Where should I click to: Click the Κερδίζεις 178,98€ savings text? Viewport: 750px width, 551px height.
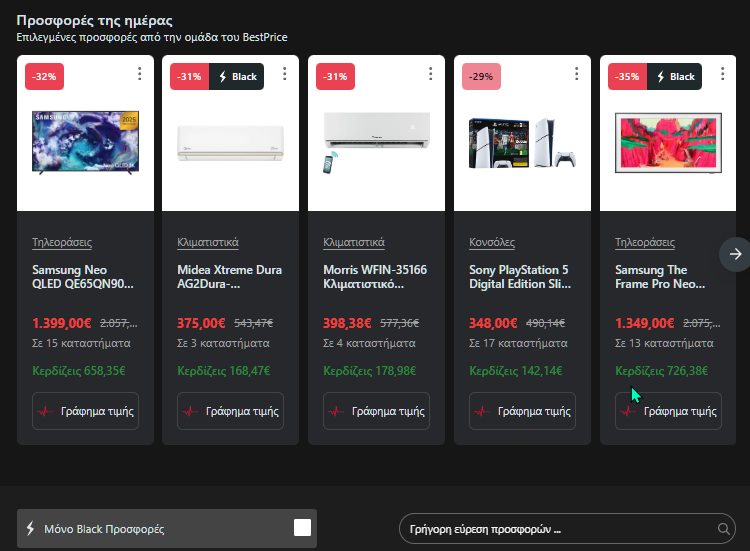coord(370,371)
